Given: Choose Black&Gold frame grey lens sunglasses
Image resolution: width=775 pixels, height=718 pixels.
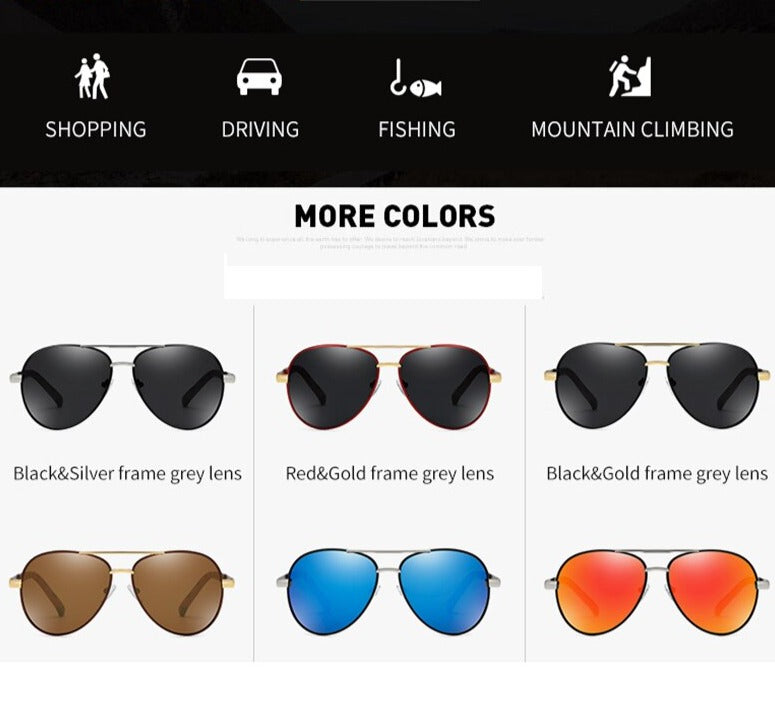Looking at the screenshot, I should click(x=657, y=385).
